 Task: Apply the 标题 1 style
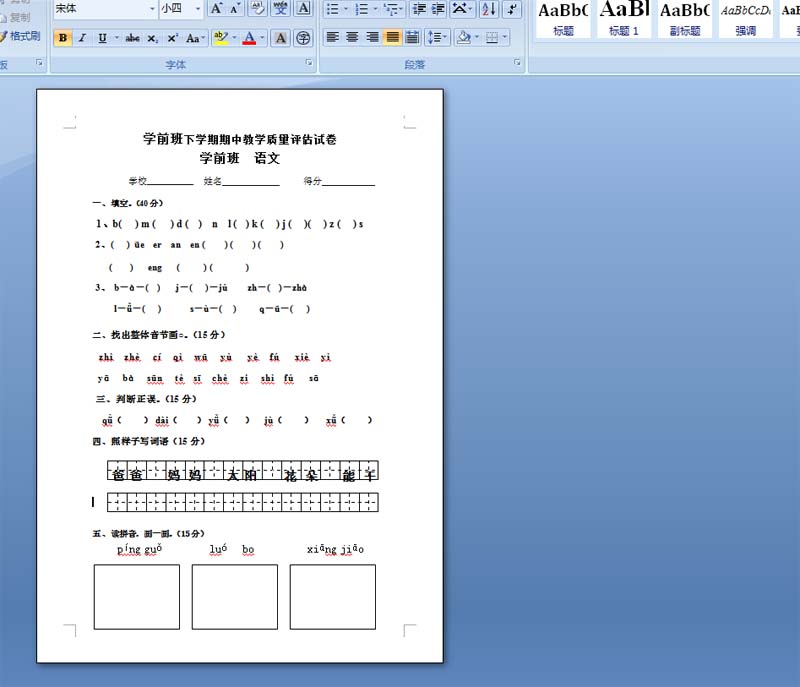[x=624, y=19]
